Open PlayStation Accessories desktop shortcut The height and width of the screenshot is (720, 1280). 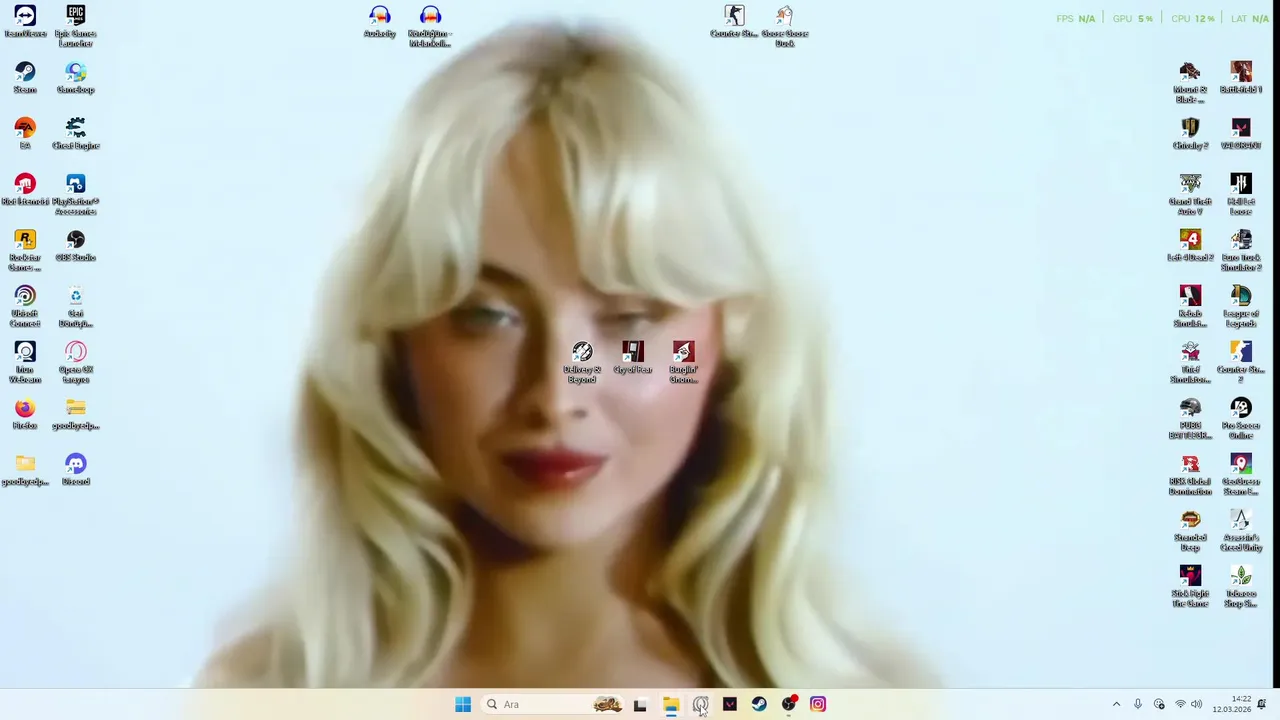76,194
